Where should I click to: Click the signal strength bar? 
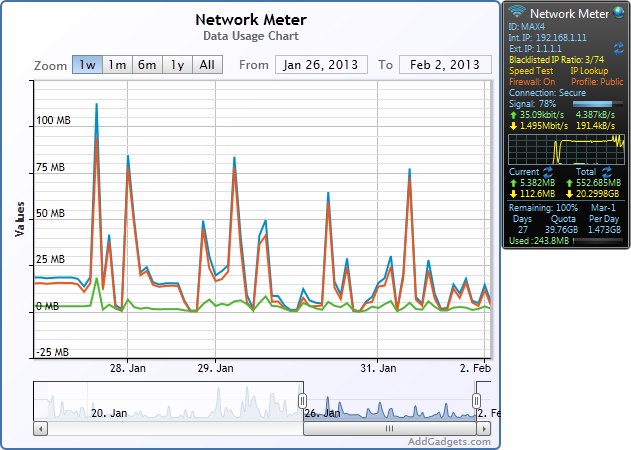(x=596, y=104)
